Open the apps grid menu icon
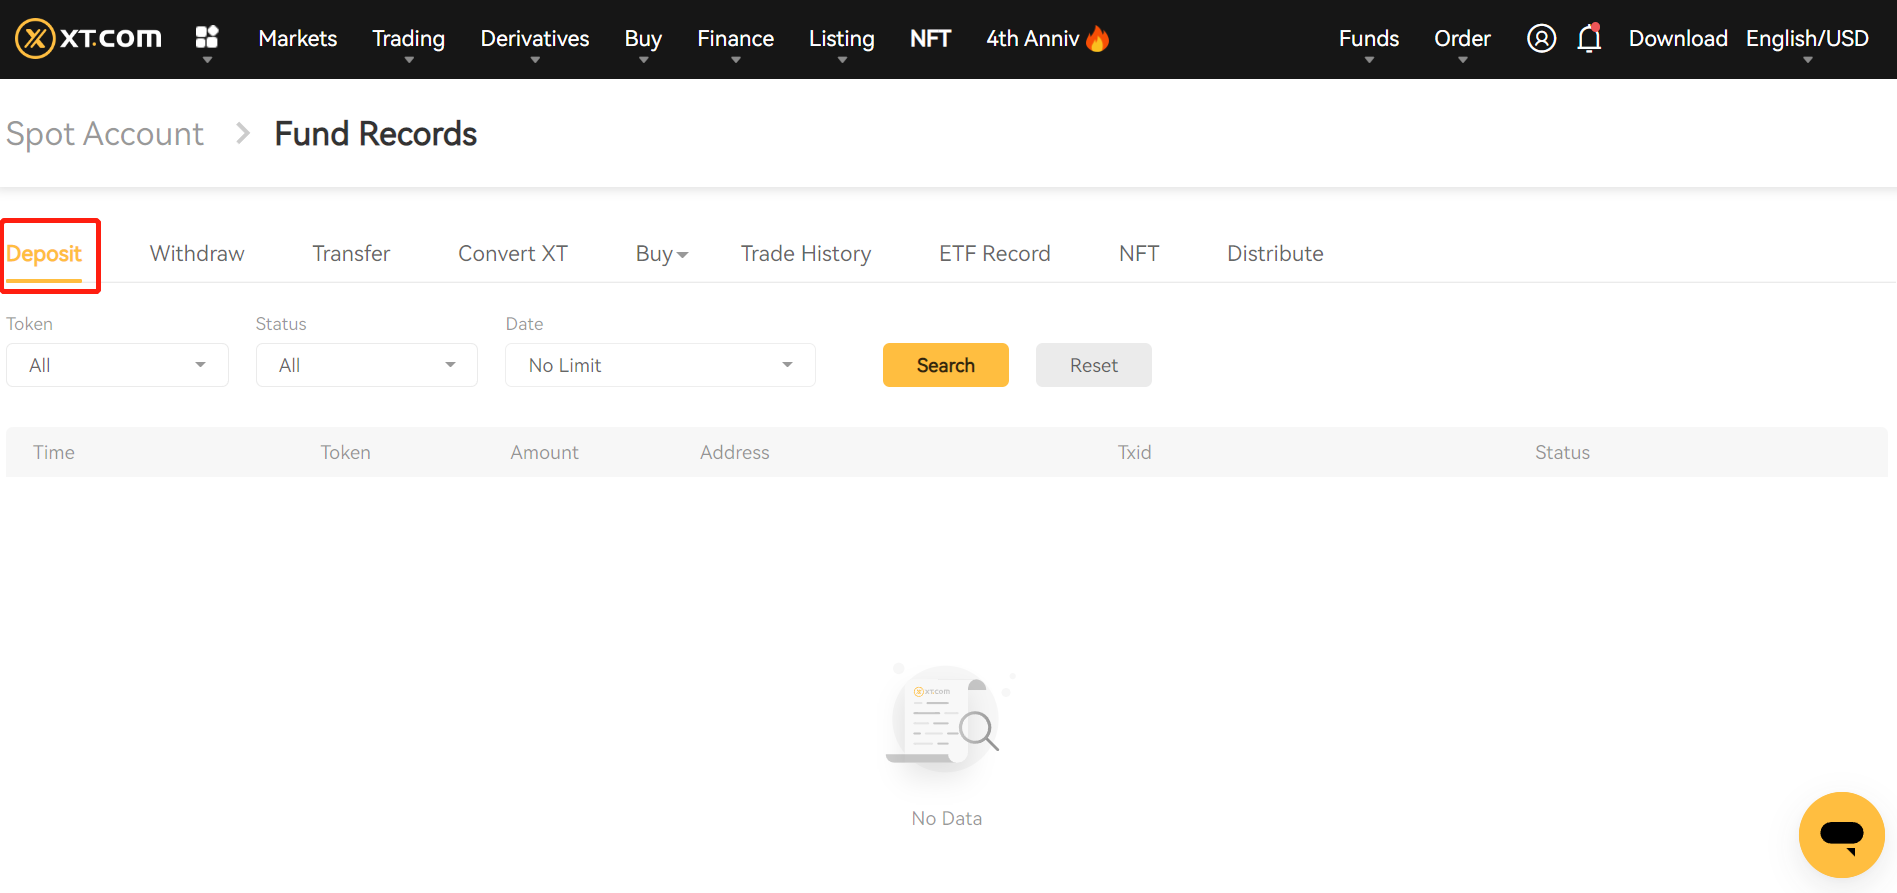Viewport: 1897px width, 893px height. (207, 38)
